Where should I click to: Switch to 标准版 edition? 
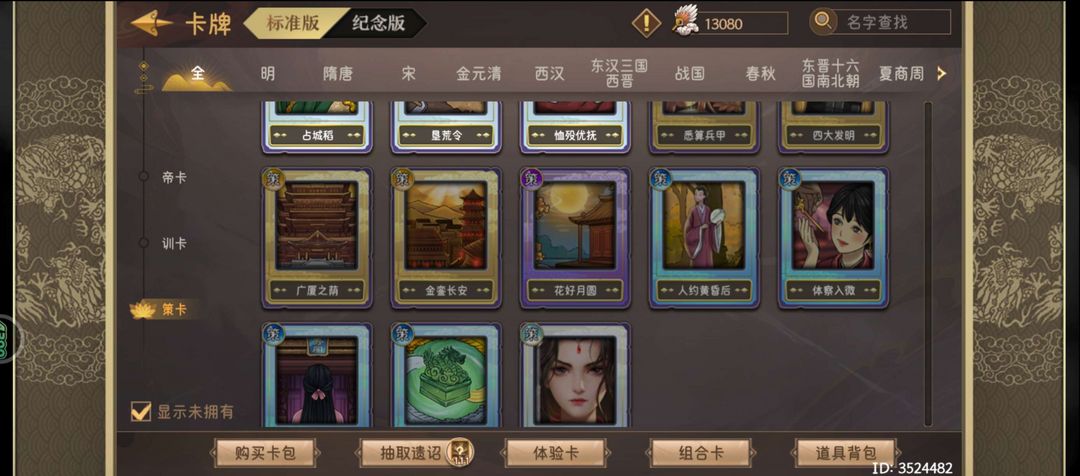pos(293,23)
